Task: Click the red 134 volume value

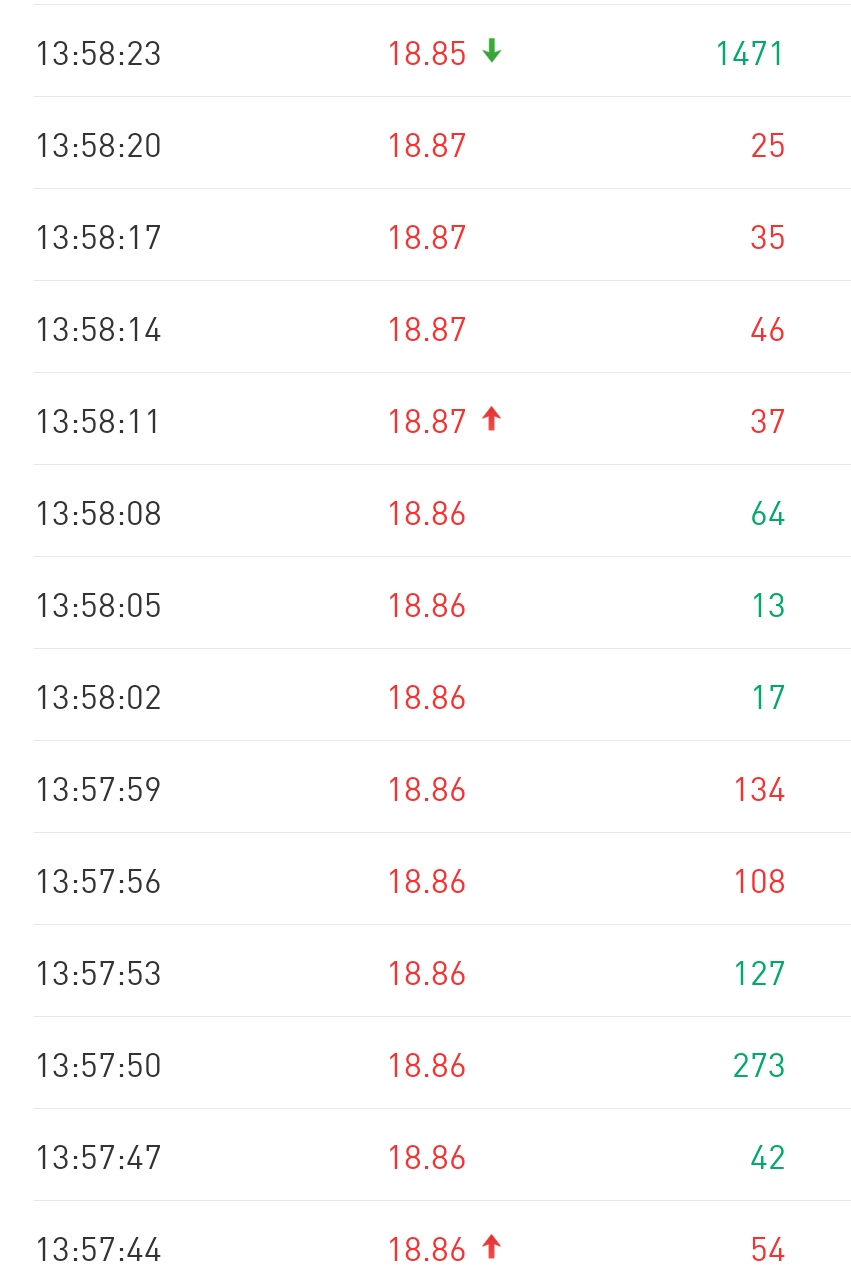Action: pos(759,790)
